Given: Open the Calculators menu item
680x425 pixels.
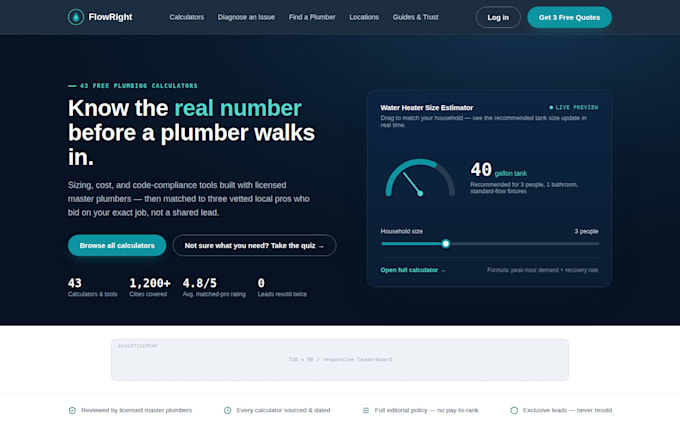Looking at the screenshot, I should pyautogui.click(x=186, y=17).
